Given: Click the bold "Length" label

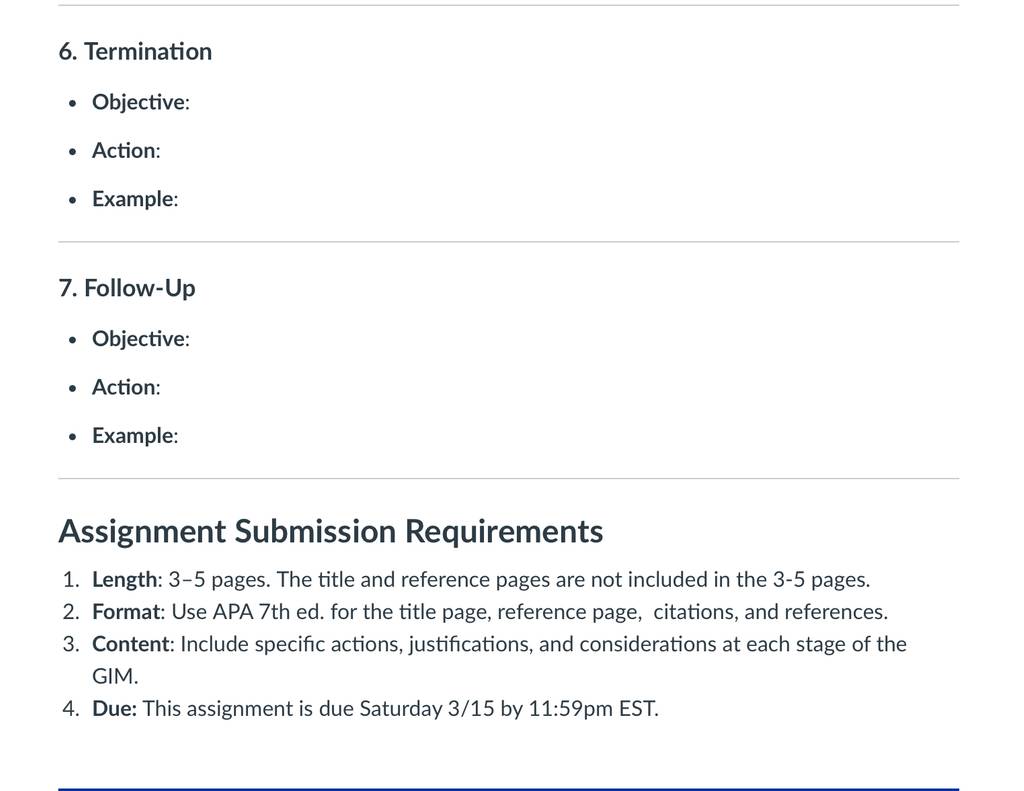Looking at the screenshot, I should click(x=125, y=579).
